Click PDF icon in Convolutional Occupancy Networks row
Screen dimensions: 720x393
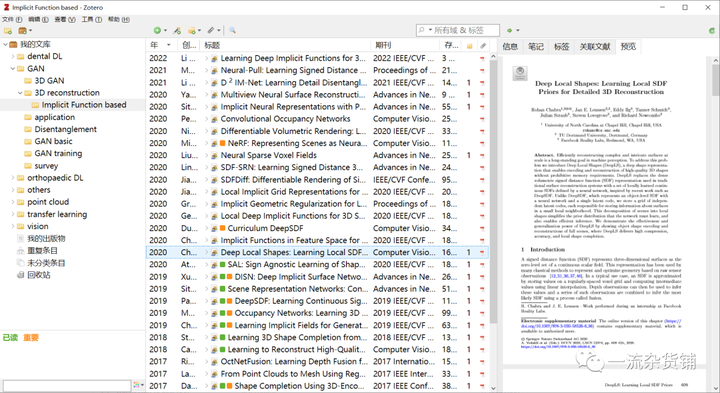(482, 119)
